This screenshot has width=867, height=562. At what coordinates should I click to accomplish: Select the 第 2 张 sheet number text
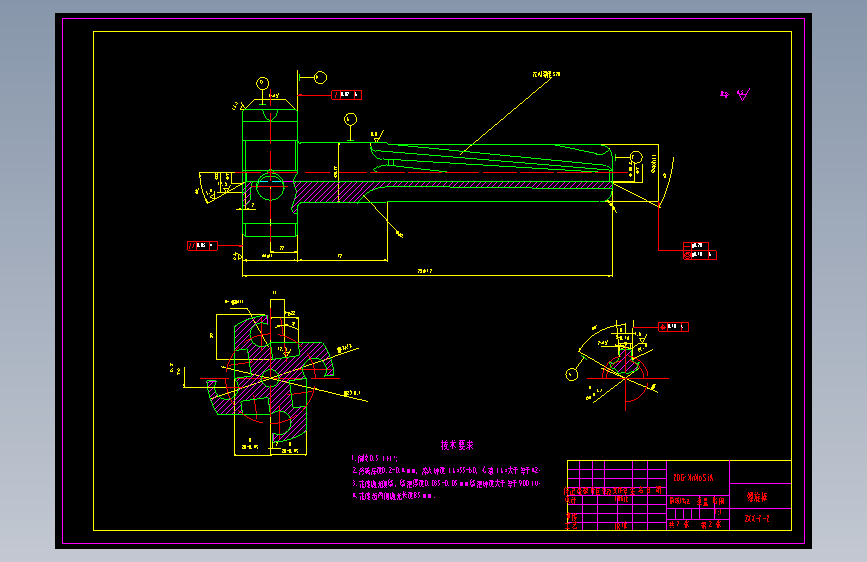coord(711,524)
